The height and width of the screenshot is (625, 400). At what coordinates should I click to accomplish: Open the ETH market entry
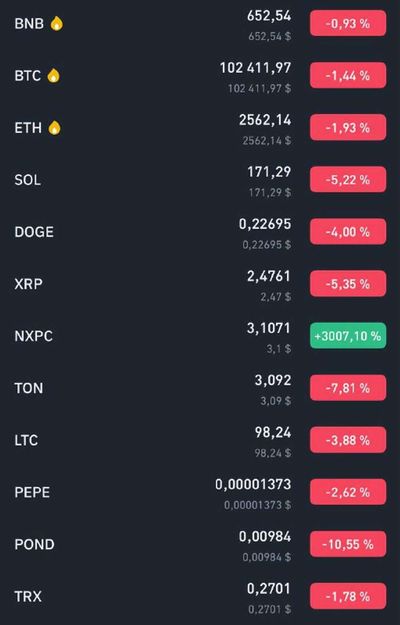coord(200,128)
